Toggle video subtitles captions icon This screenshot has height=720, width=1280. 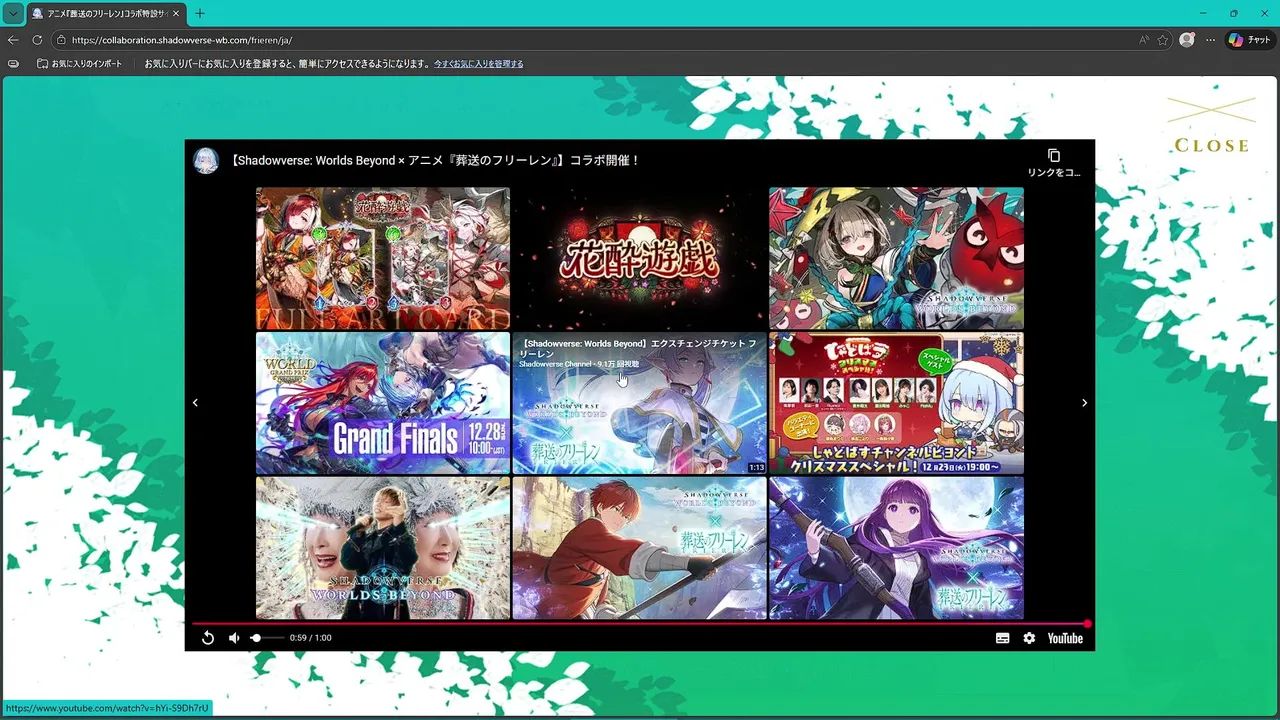click(1002, 638)
